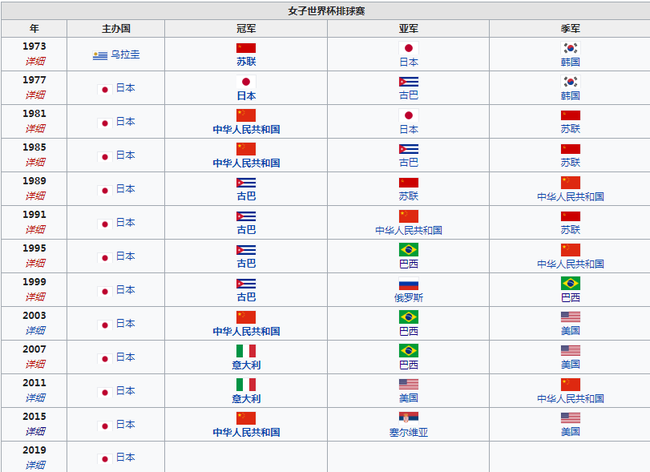Viewport: 650px width, 472px height.
Task: Open the 详细 link under 2019
Action: point(35,465)
